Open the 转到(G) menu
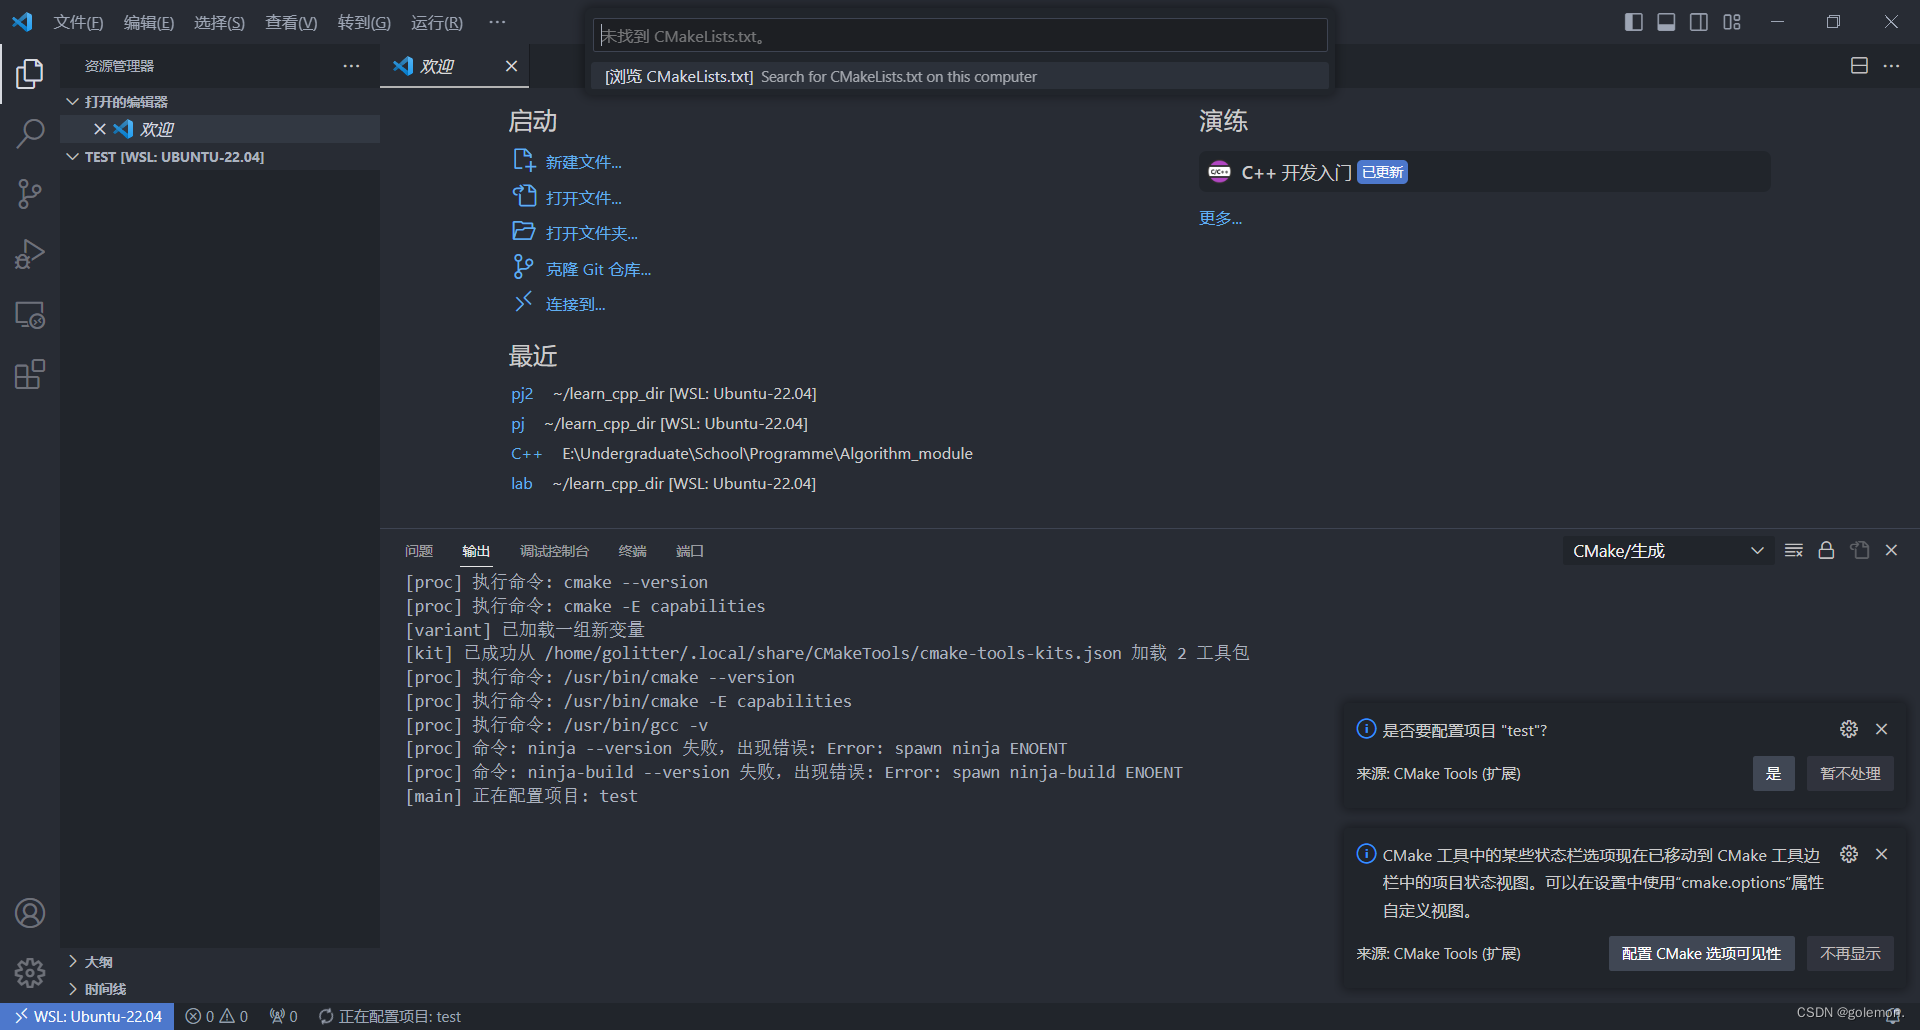Image resolution: width=1920 pixels, height=1030 pixels. pos(364,22)
